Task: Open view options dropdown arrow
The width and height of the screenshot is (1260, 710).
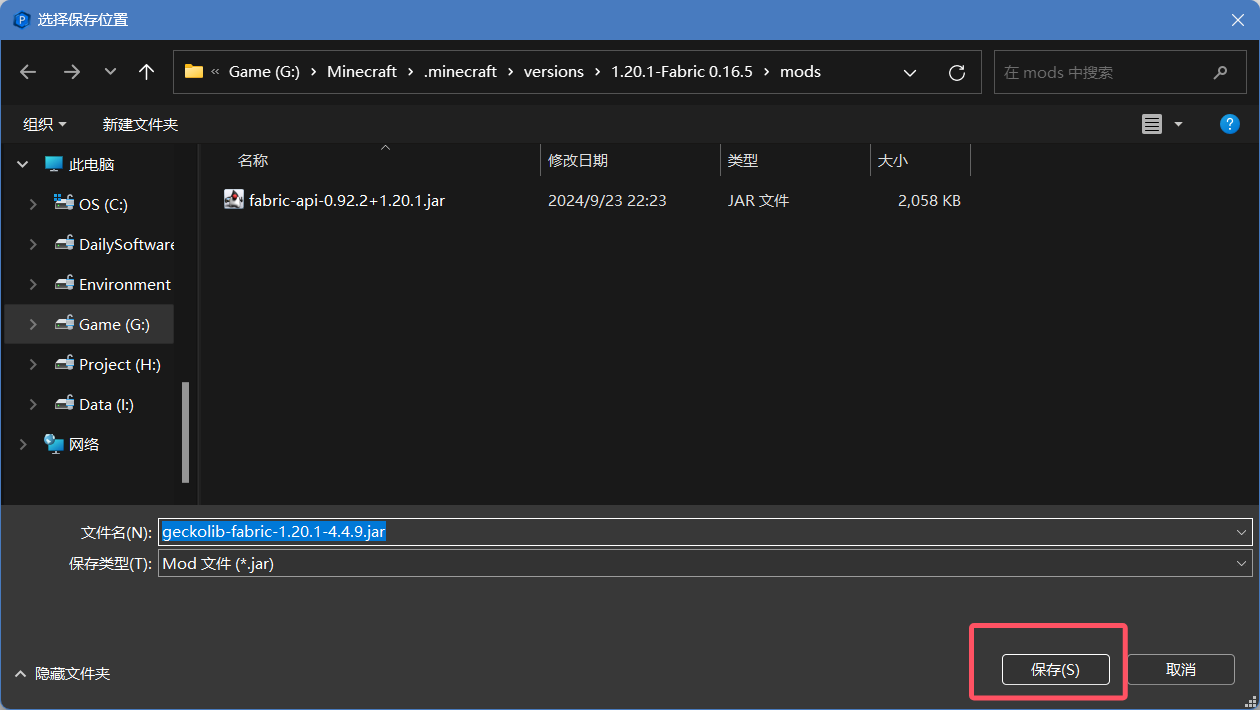Action: tap(1178, 124)
